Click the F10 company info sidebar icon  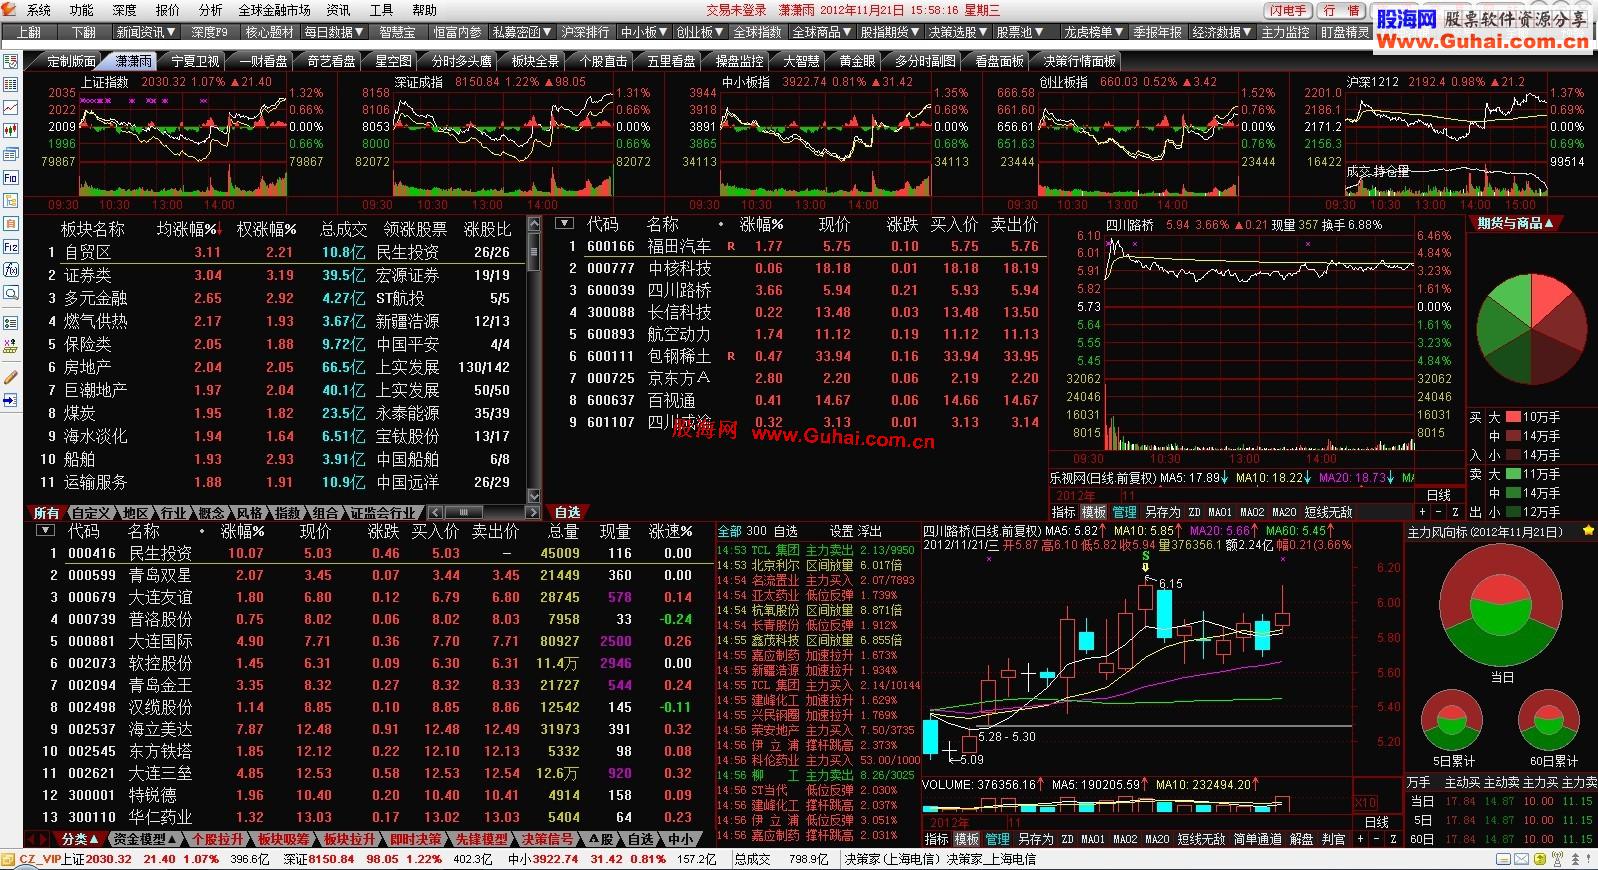tap(11, 177)
